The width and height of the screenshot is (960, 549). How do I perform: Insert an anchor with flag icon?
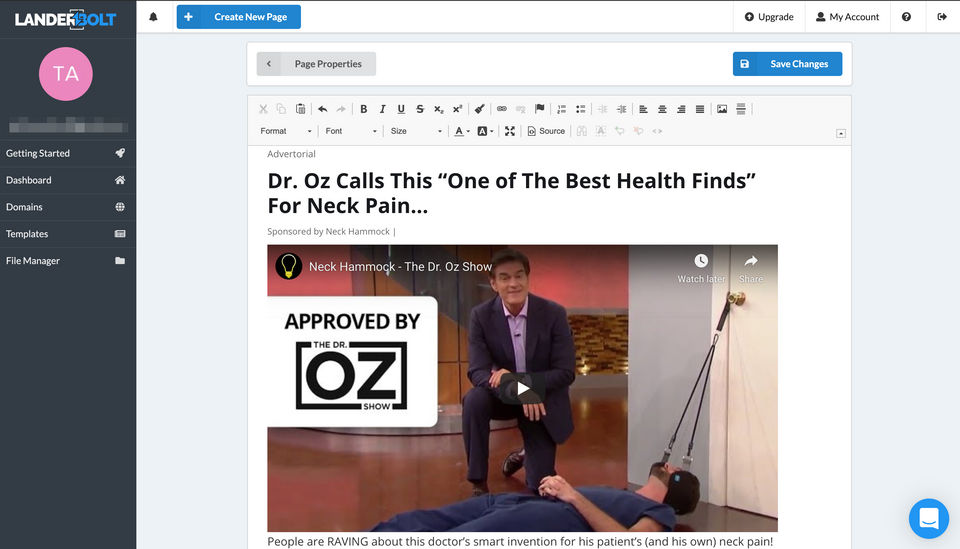(540, 109)
